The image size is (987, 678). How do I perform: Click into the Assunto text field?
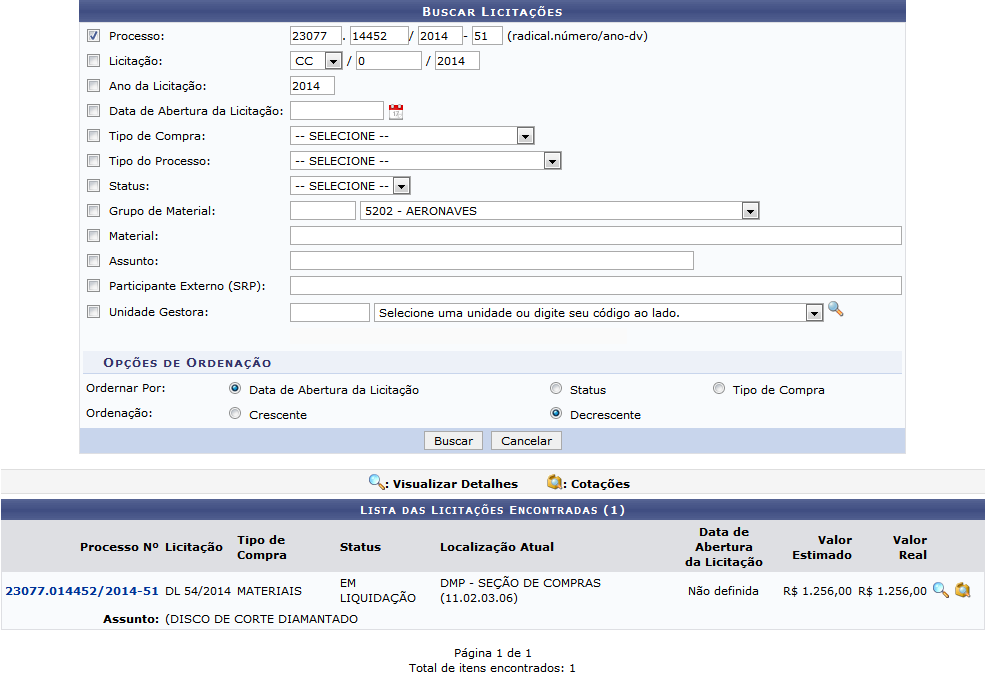point(491,261)
